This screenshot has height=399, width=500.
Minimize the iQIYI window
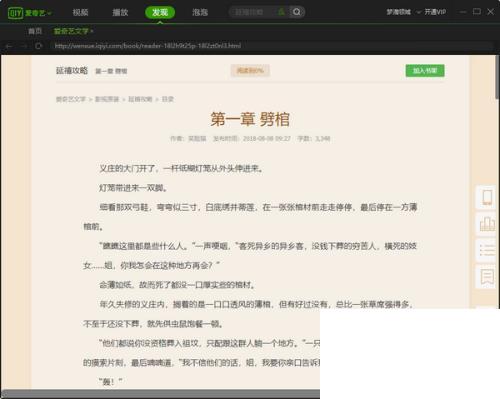tap(463, 12)
